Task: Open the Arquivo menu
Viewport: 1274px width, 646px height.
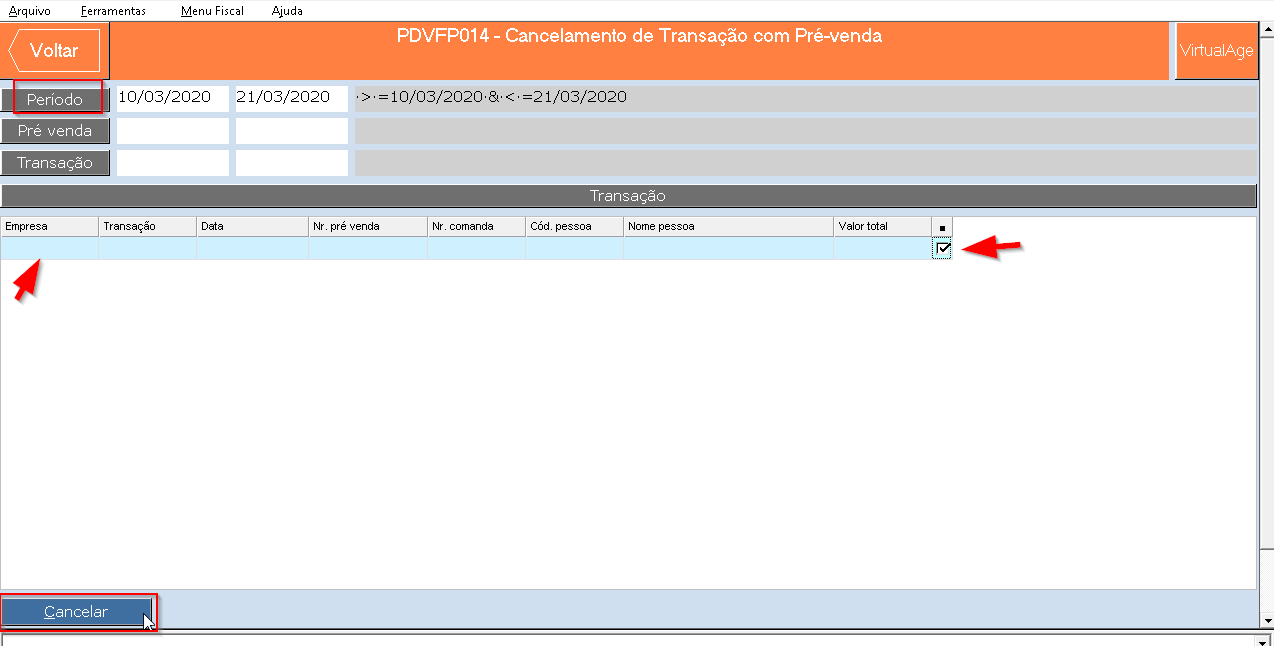Action: tap(29, 11)
